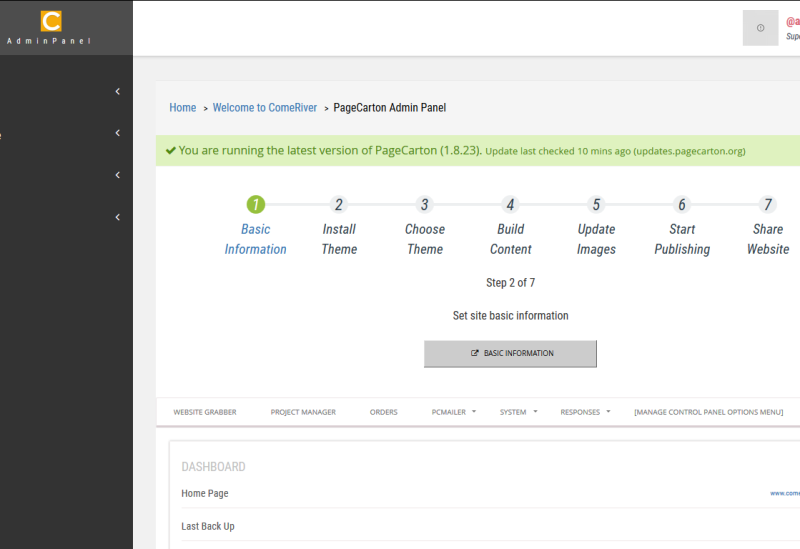800x549 pixels.
Task: Expand the second sidebar chevron from top
Action: point(118,133)
